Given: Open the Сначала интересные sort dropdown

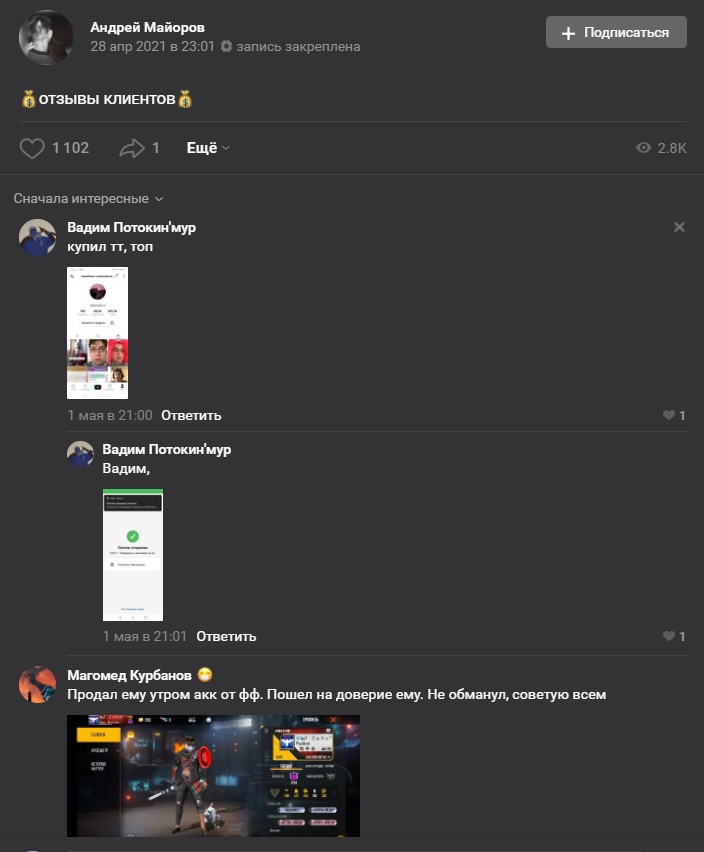Looking at the screenshot, I should tap(88, 199).
